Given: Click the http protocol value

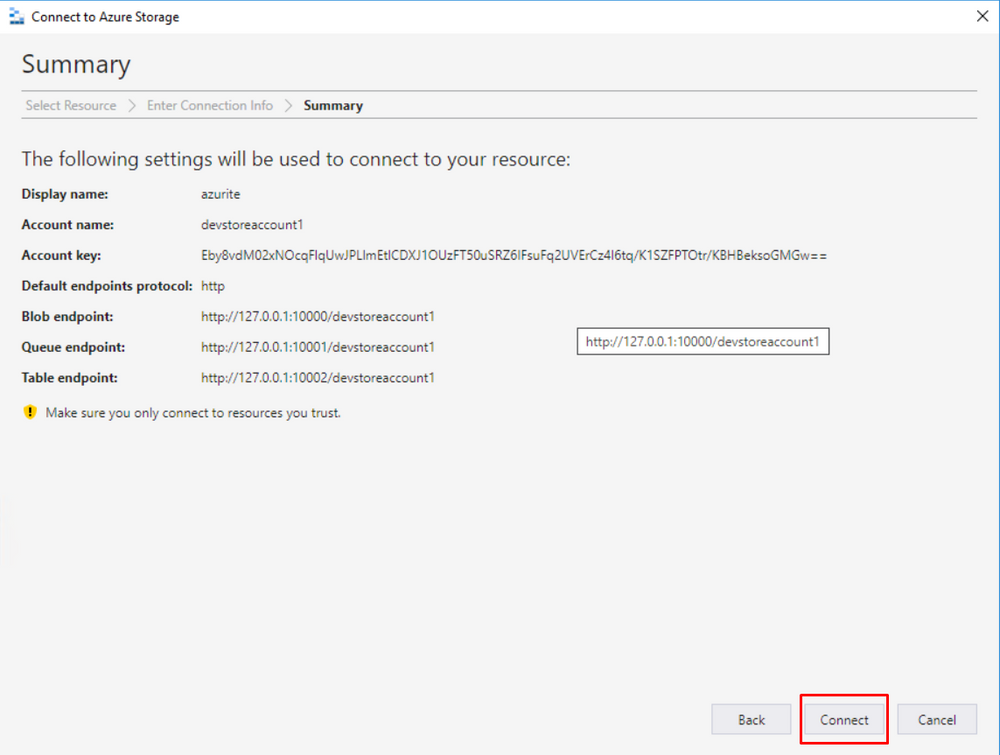Looking at the screenshot, I should click(x=213, y=286).
